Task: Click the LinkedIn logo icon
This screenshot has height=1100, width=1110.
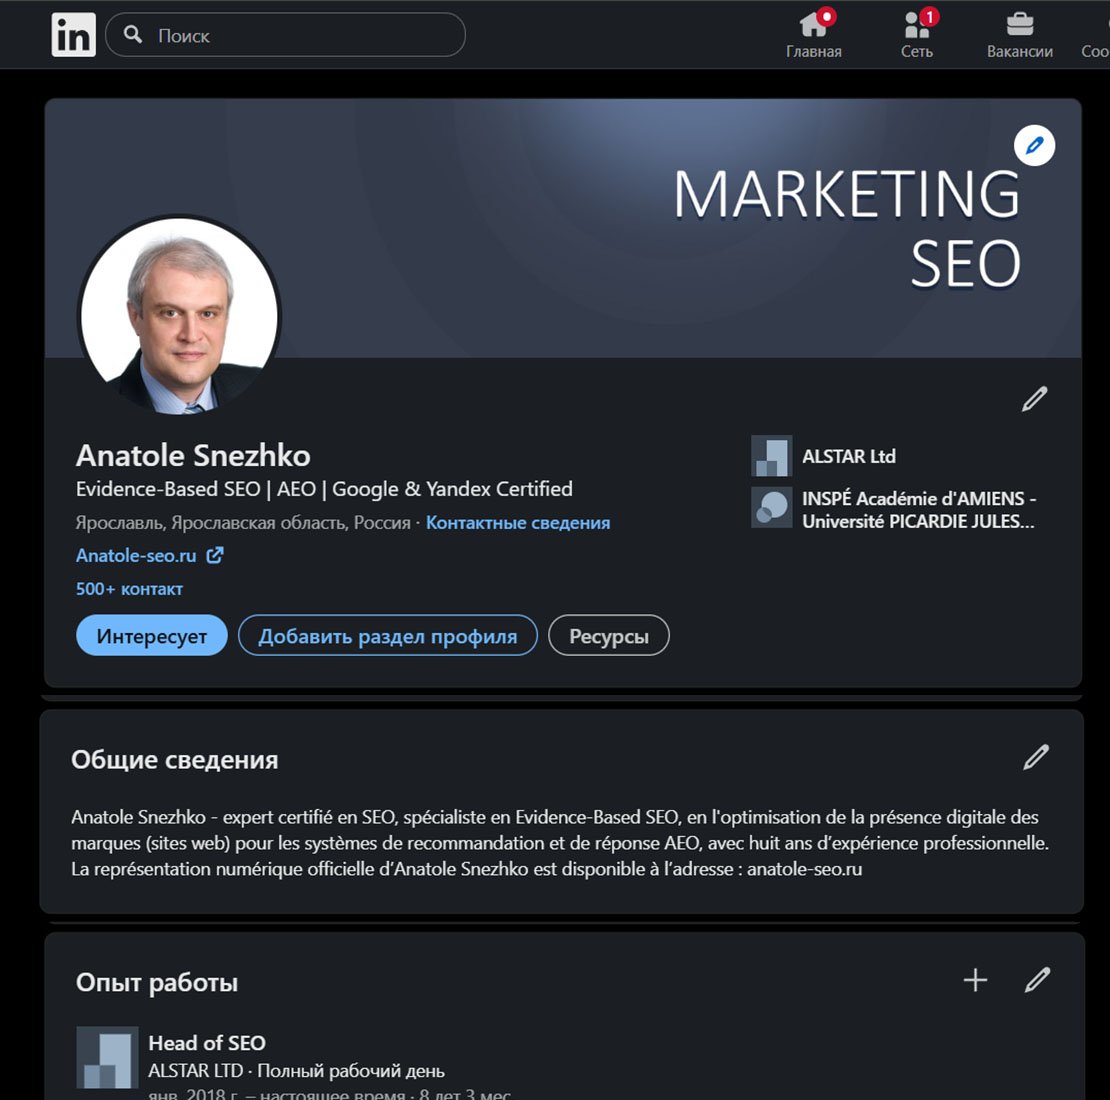Action: click(73, 35)
